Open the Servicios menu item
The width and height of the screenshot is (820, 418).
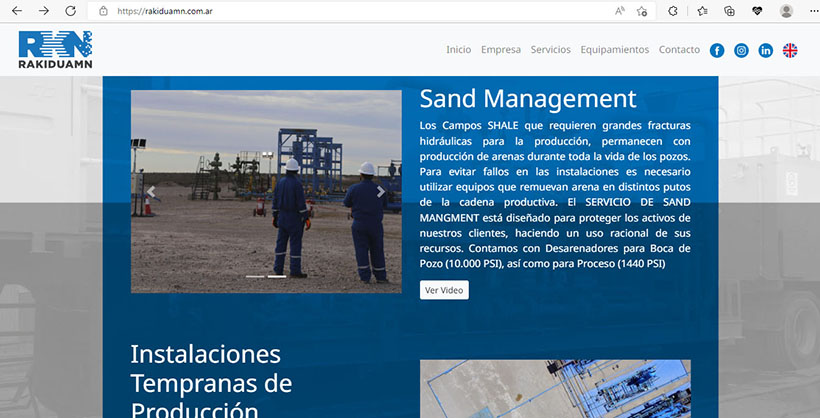pos(550,50)
